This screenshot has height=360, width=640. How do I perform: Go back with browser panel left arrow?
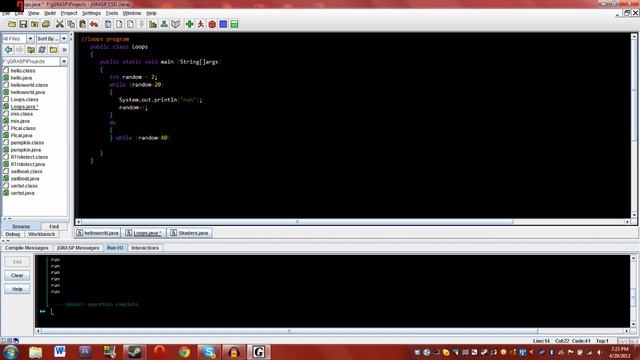click(8, 50)
